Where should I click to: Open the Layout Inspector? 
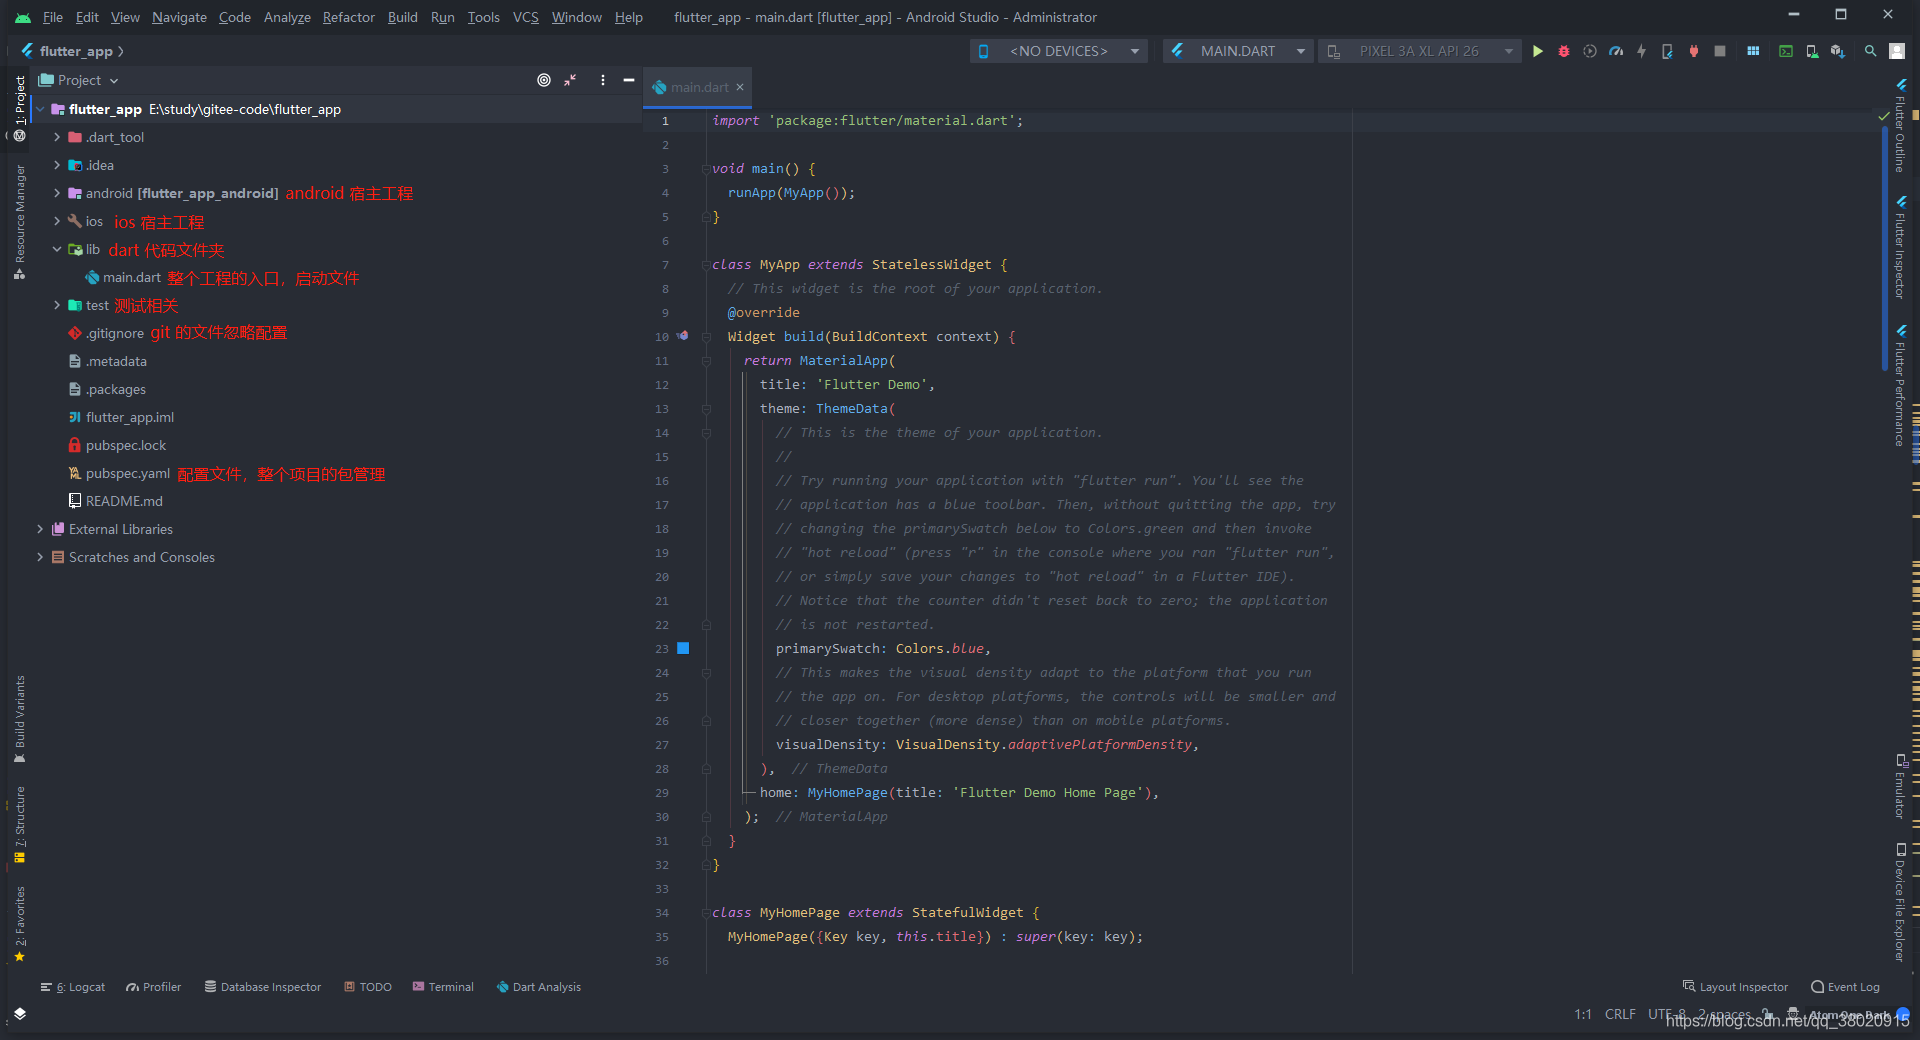pyautogui.click(x=1735, y=987)
